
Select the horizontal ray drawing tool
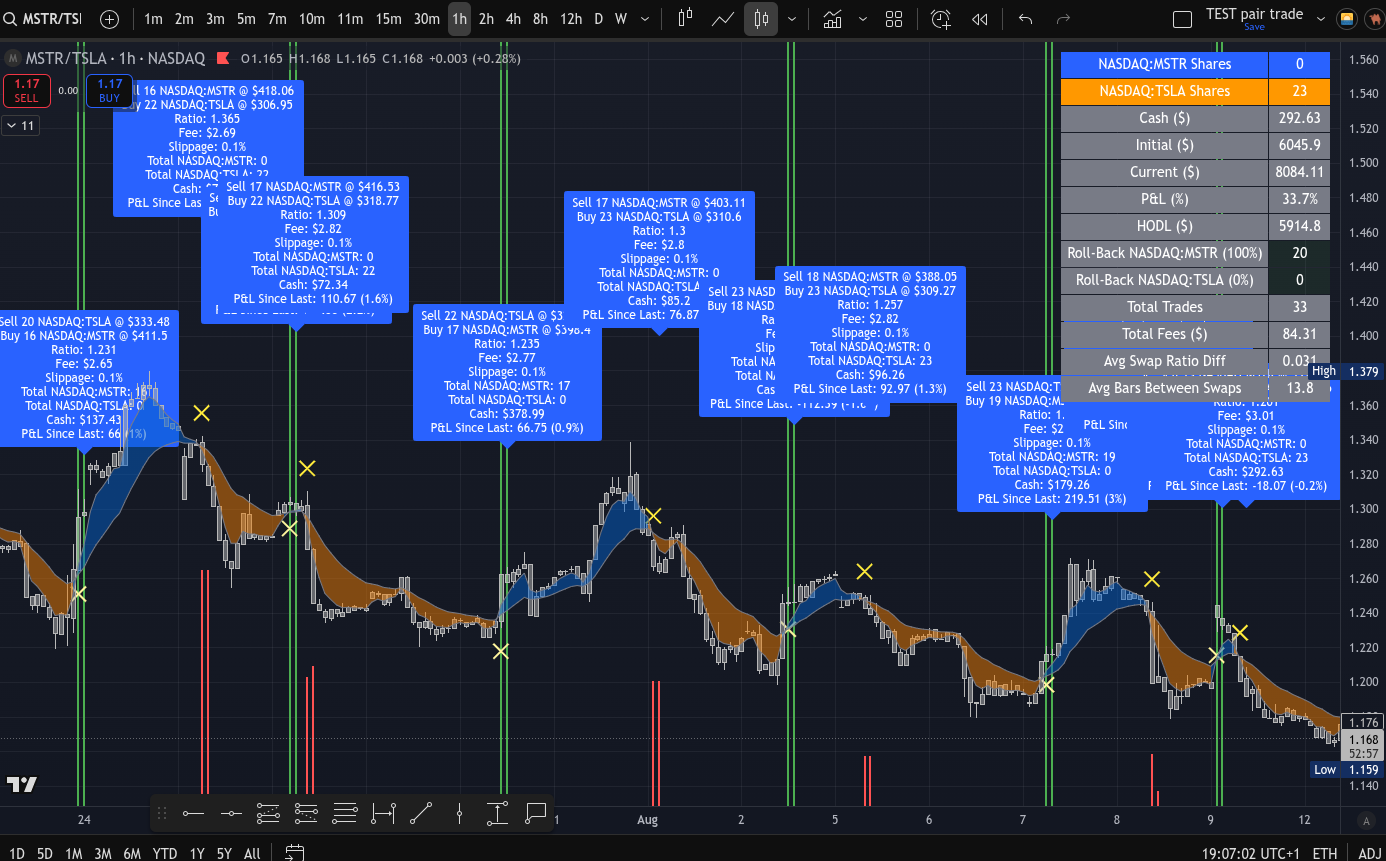pos(193,813)
